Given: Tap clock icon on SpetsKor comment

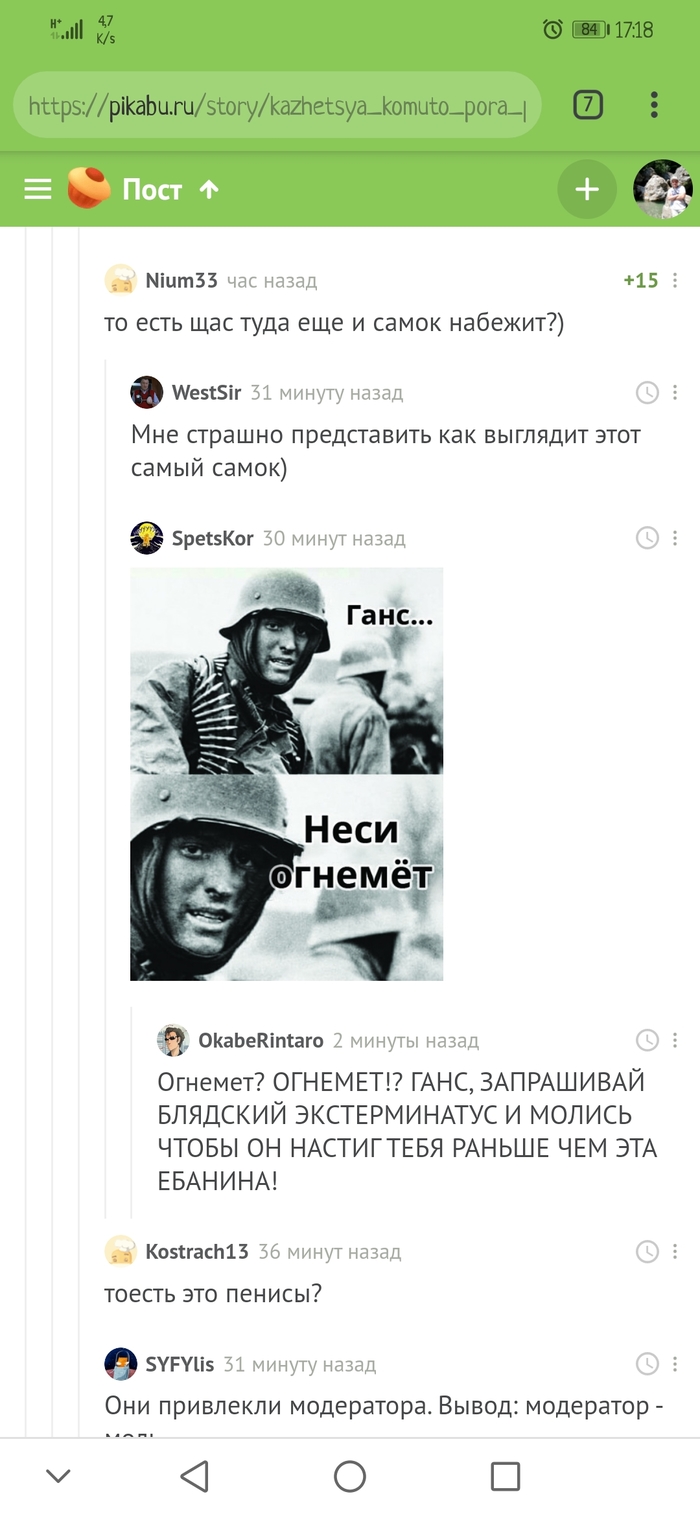Looking at the screenshot, I should (648, 539).
